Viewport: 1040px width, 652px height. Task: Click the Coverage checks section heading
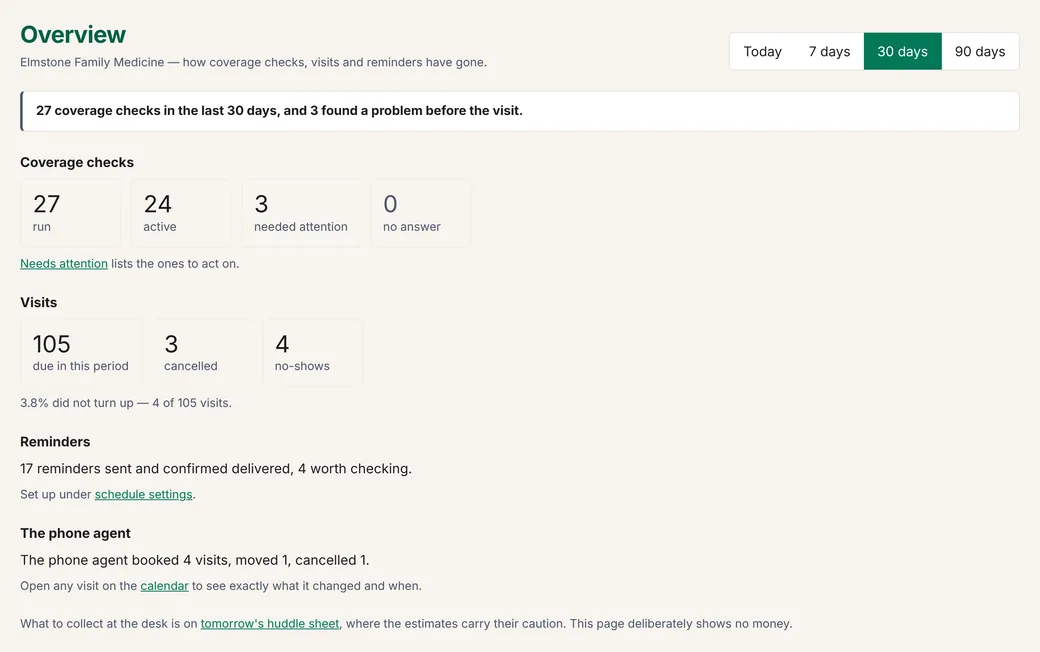(x=77, y=163)
